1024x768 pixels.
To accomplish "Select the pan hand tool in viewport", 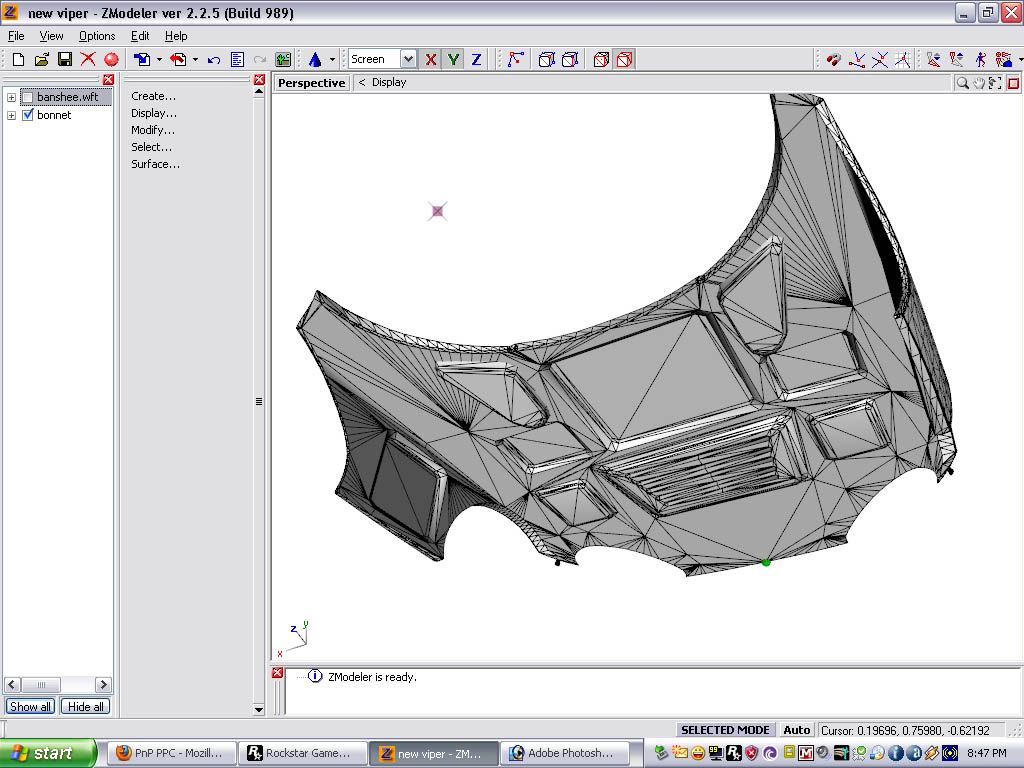I will pyautogui.click(x=979, y=83).
